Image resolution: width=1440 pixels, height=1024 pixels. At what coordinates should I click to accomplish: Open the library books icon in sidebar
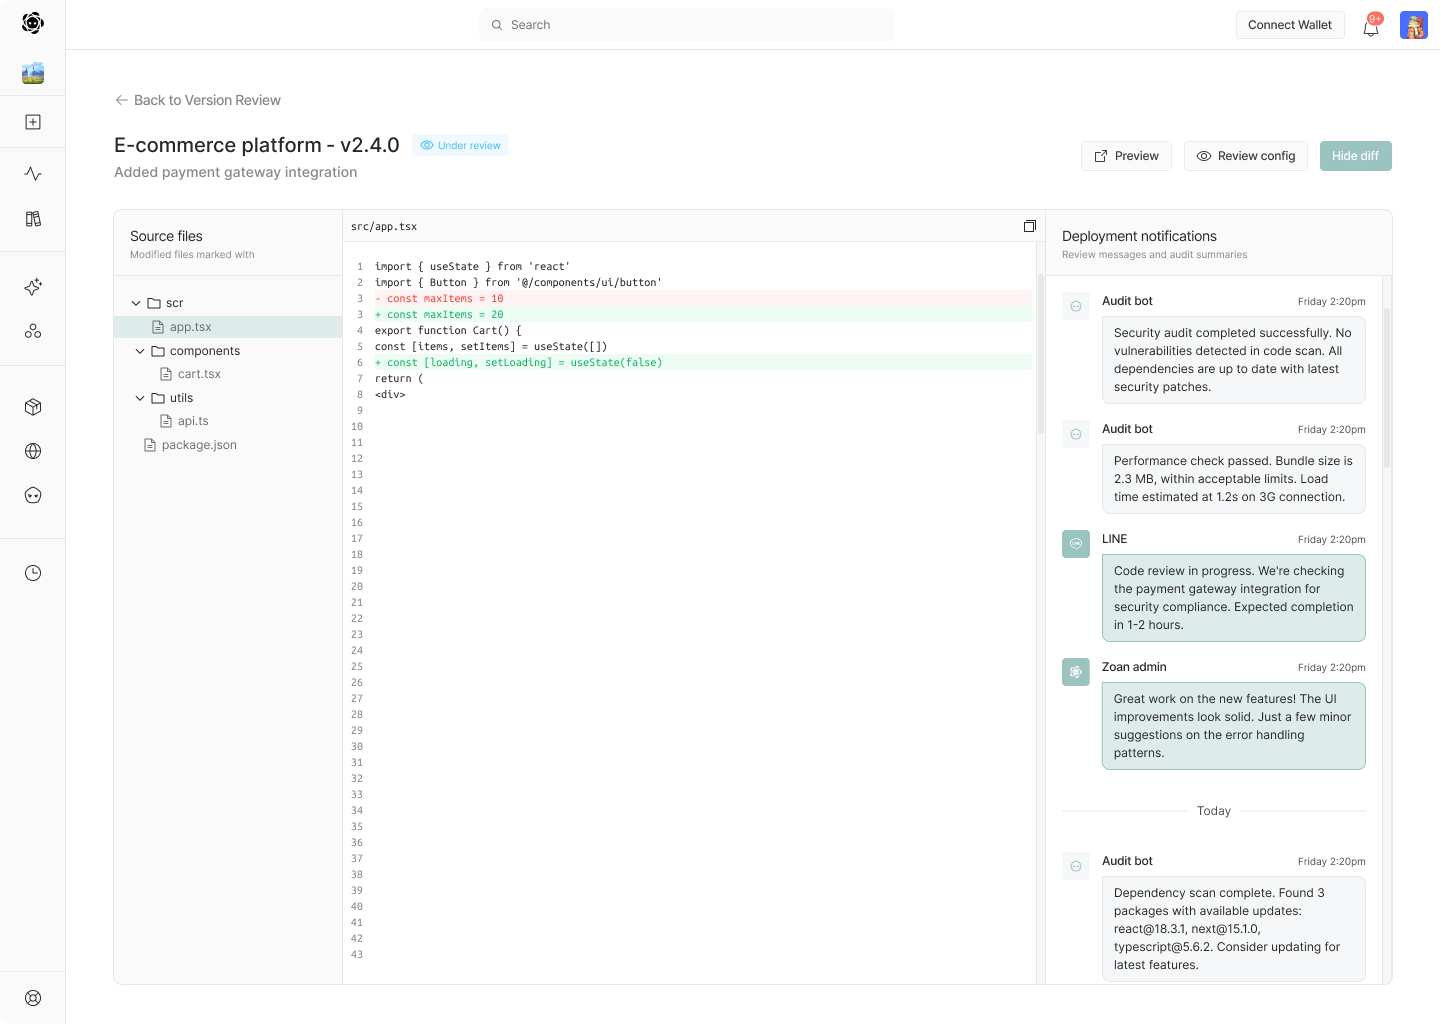click(x=33, y=219)
